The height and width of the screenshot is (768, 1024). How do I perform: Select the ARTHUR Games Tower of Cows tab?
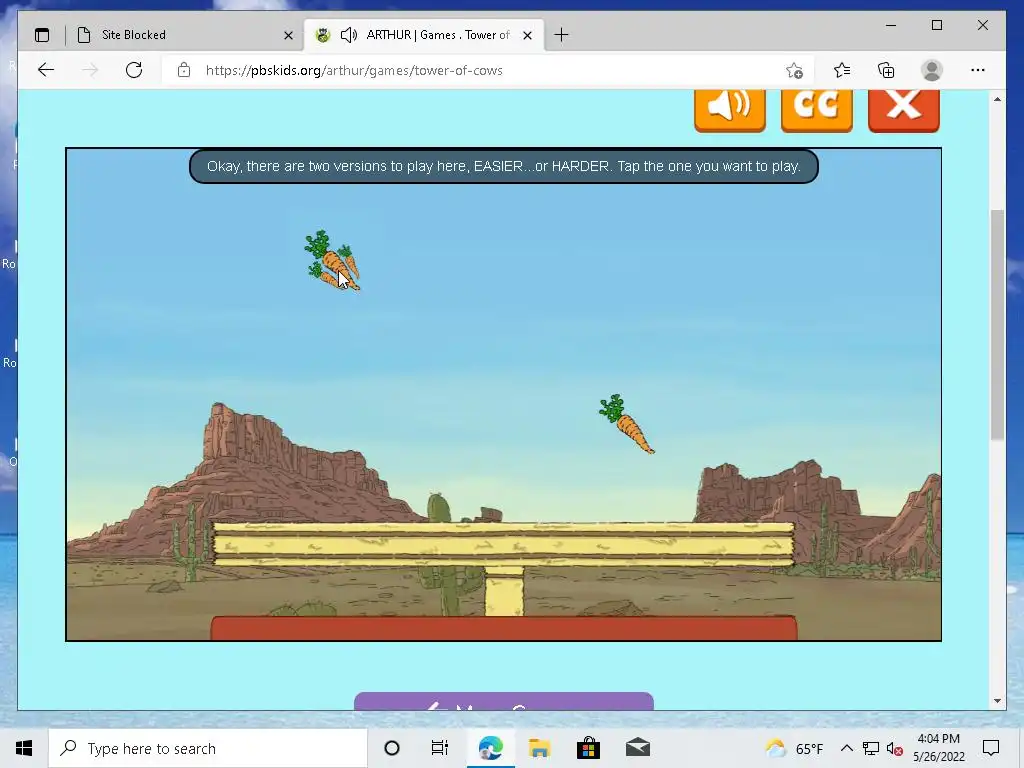point(425,35)
